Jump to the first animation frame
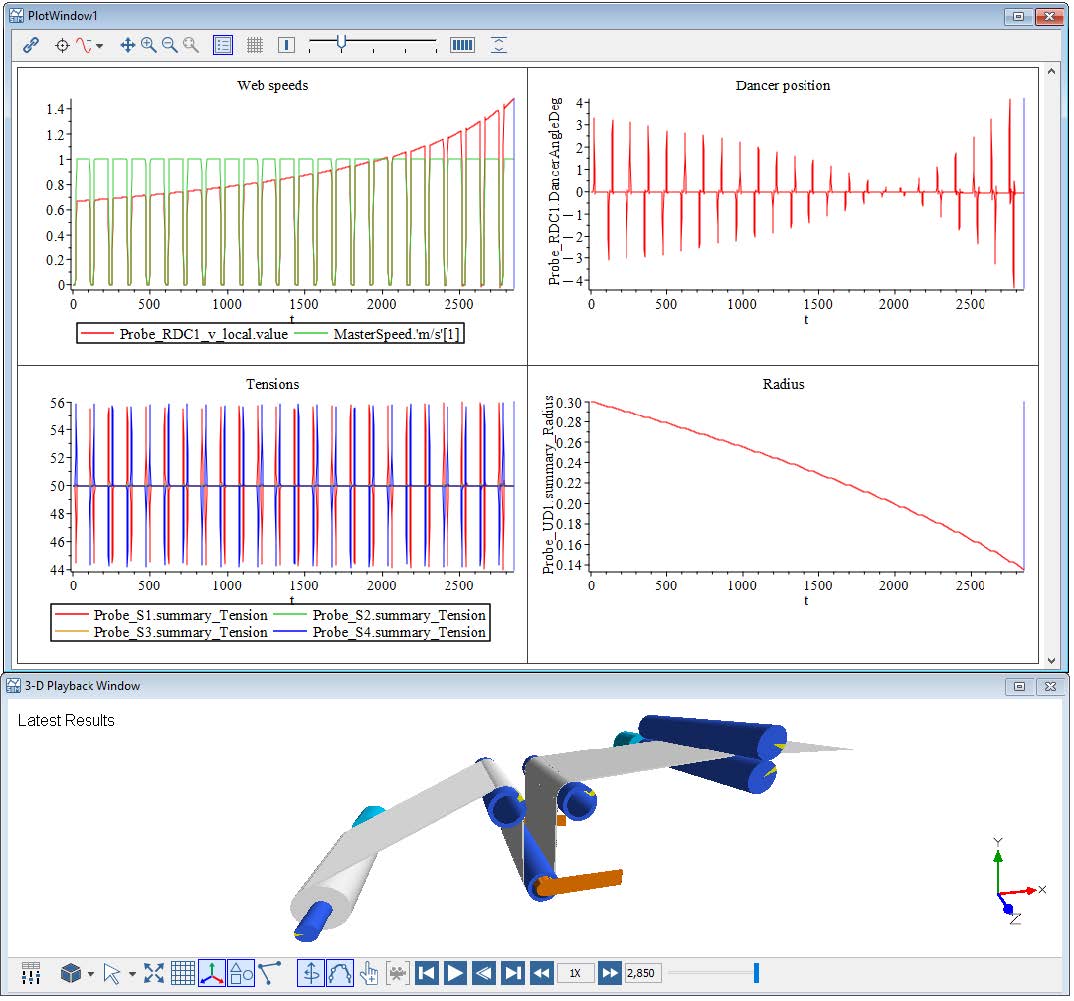This screenshot has height=1001, width=1074. point(426,973)
